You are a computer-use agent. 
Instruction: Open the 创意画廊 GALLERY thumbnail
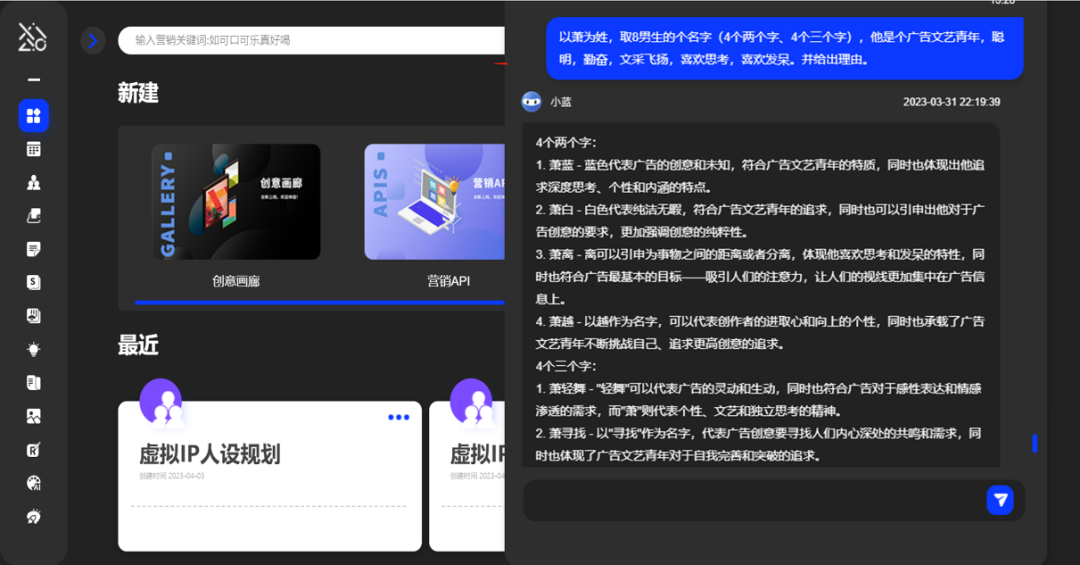236,202
